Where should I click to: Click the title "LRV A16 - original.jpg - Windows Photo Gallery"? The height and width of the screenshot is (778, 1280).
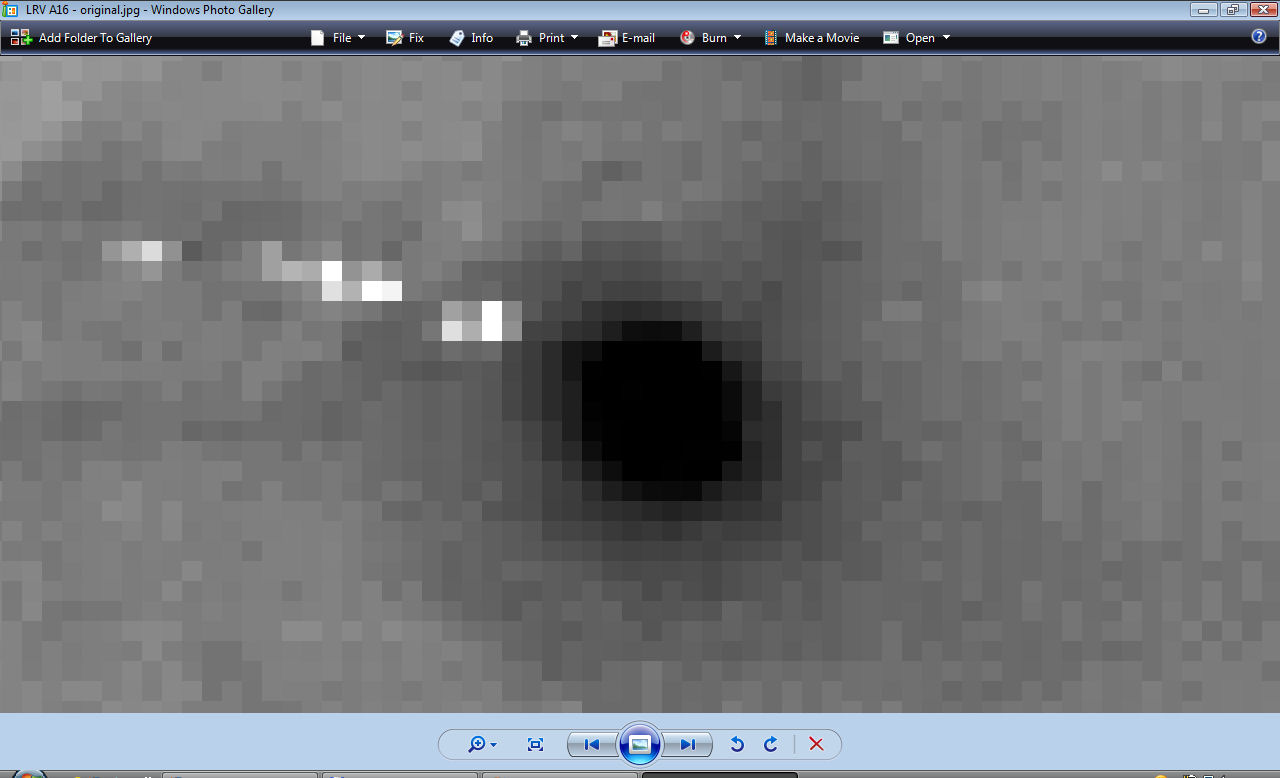click(150, 10)
